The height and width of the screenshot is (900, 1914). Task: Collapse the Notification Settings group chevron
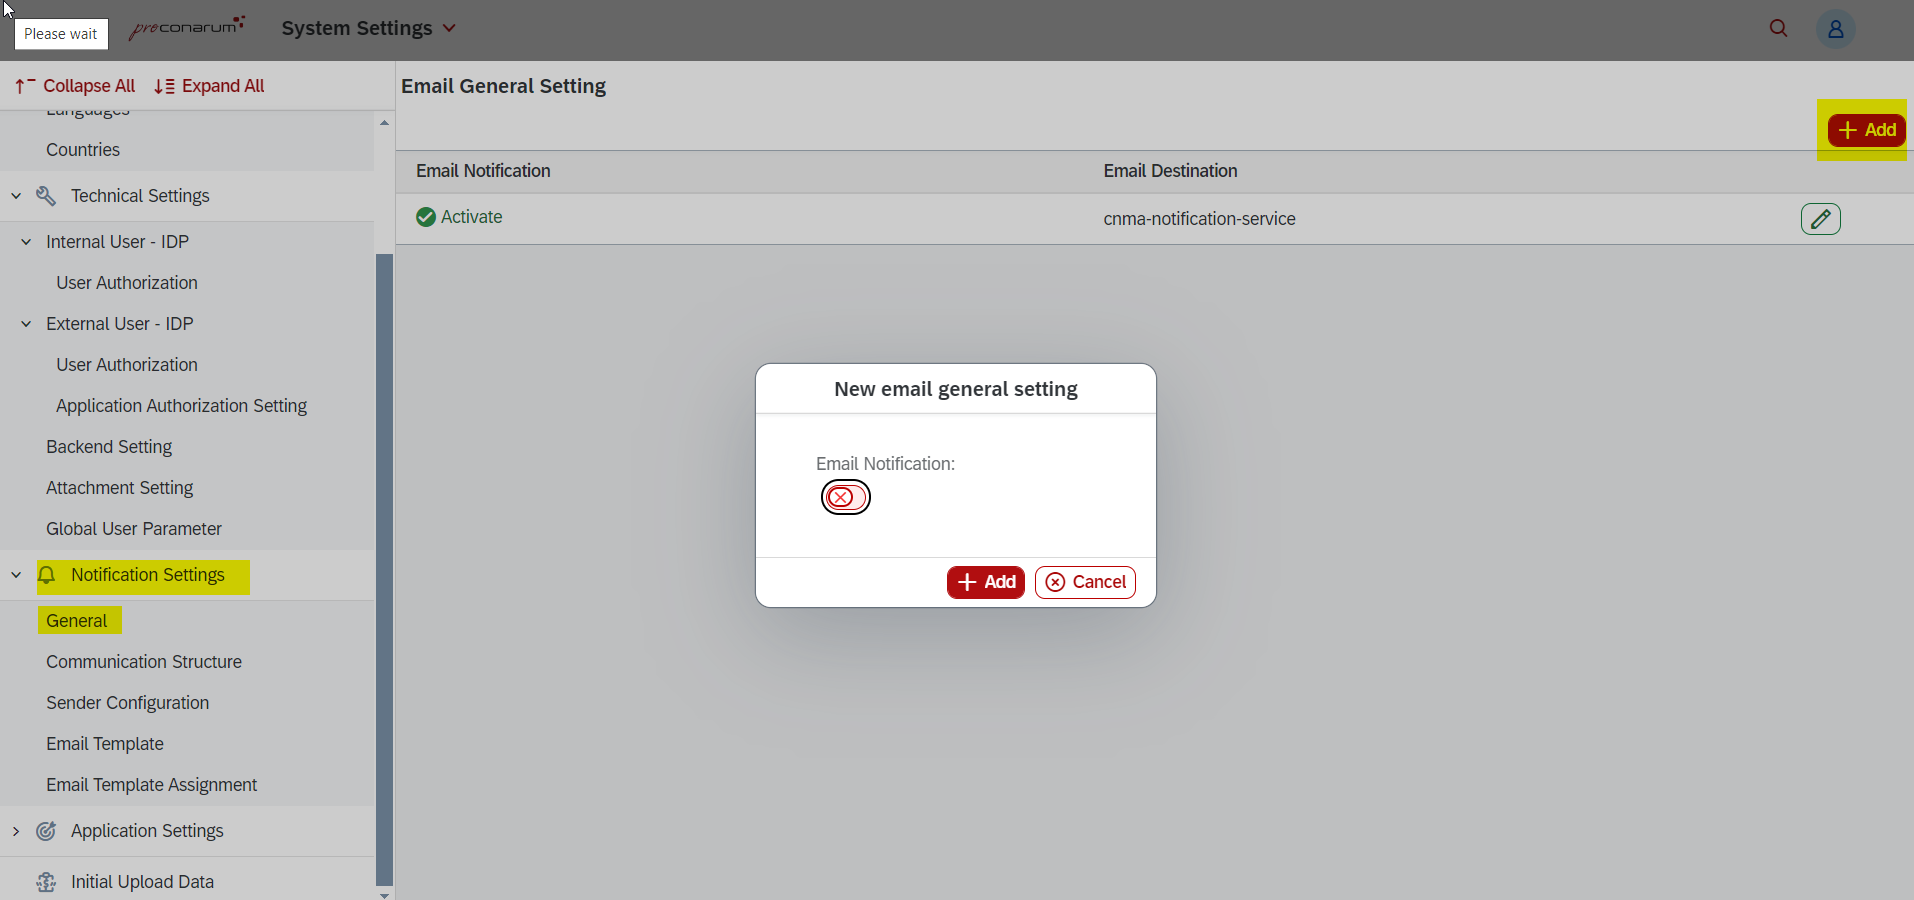click(x=16, y=575)
